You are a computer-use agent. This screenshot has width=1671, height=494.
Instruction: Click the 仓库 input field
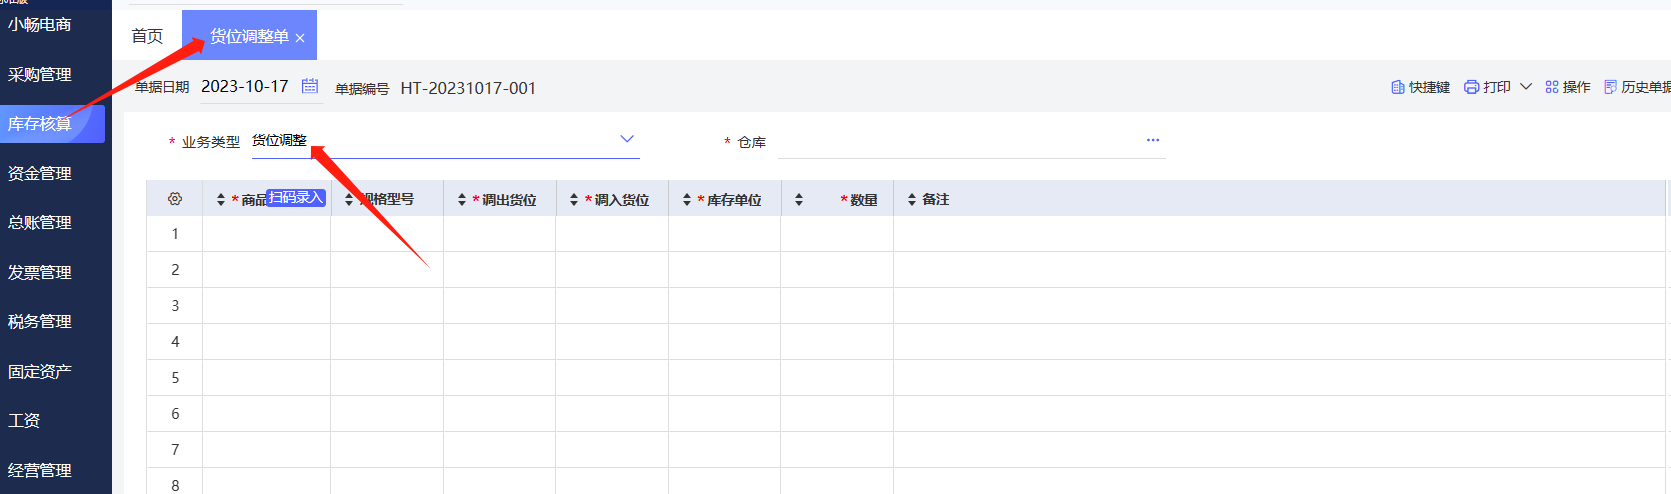[960, 143]
